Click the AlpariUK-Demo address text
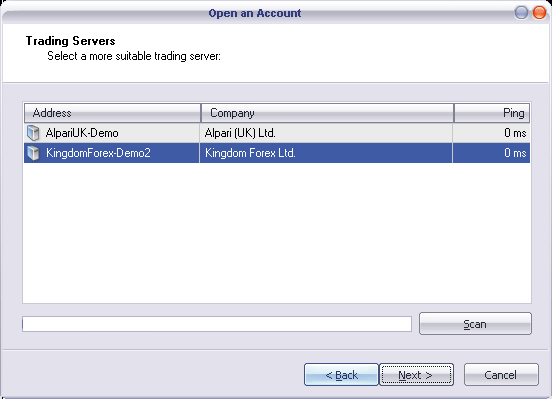 [82, 133]
